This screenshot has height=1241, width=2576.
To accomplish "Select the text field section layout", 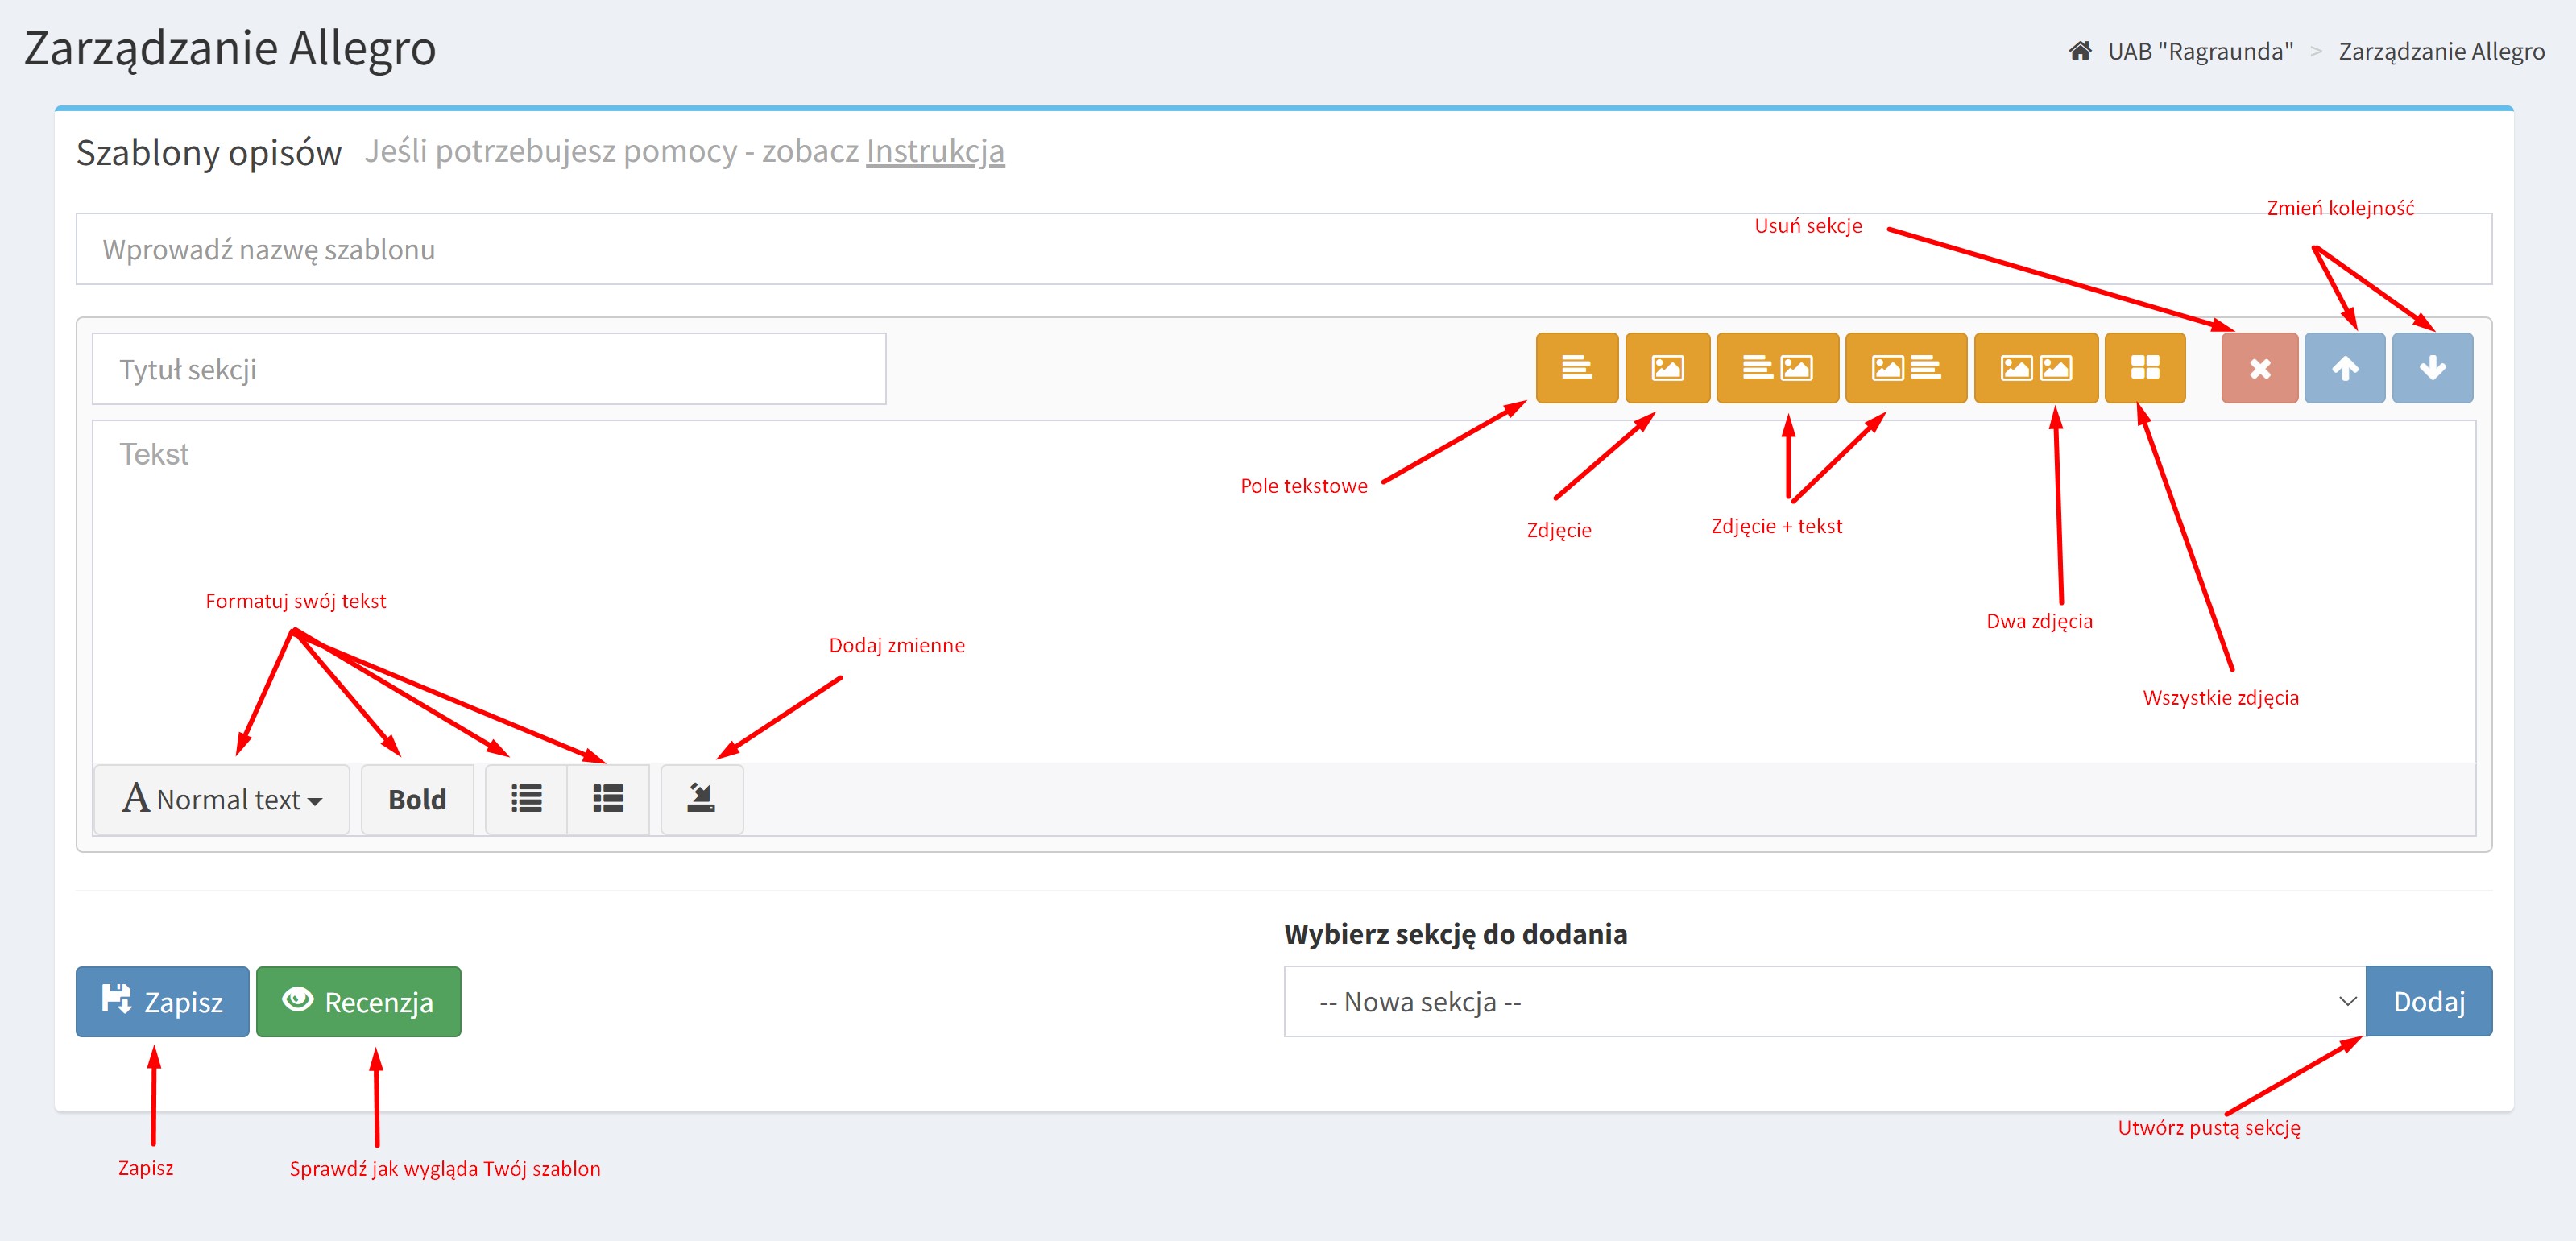I will pos(1576,368).
